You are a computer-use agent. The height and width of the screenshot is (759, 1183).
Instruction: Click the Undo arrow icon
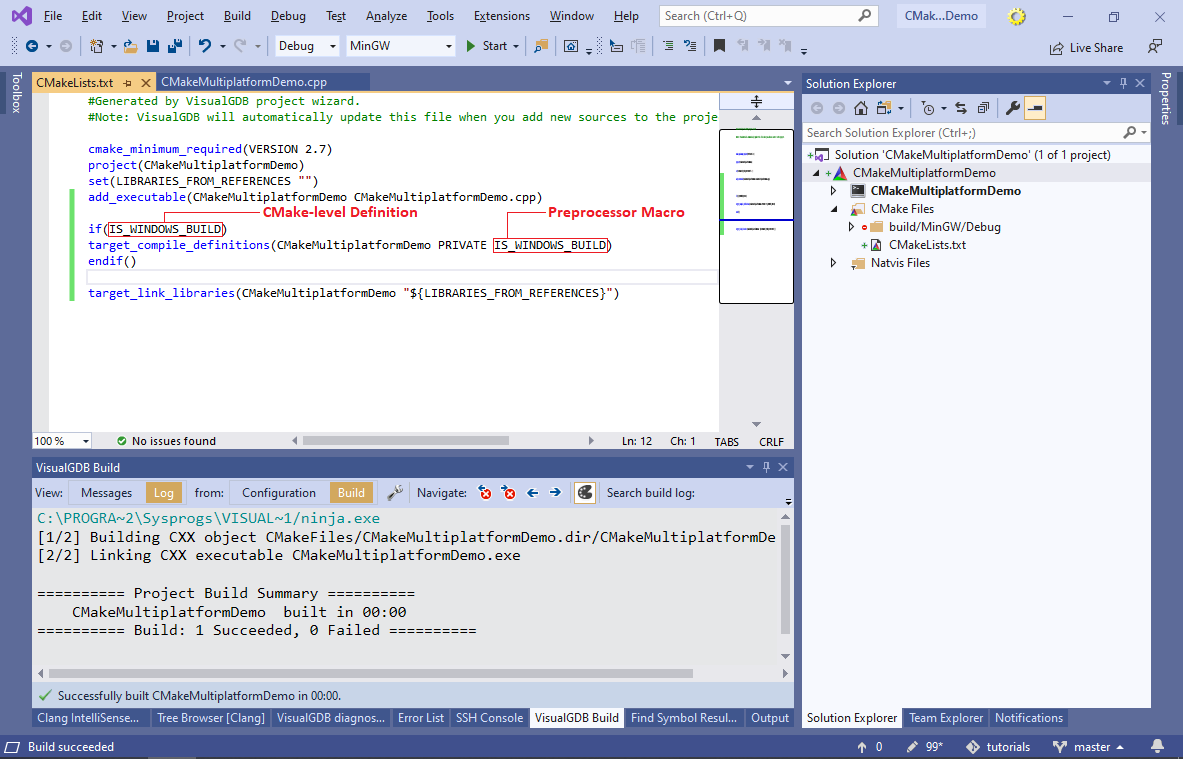[205, 46]
